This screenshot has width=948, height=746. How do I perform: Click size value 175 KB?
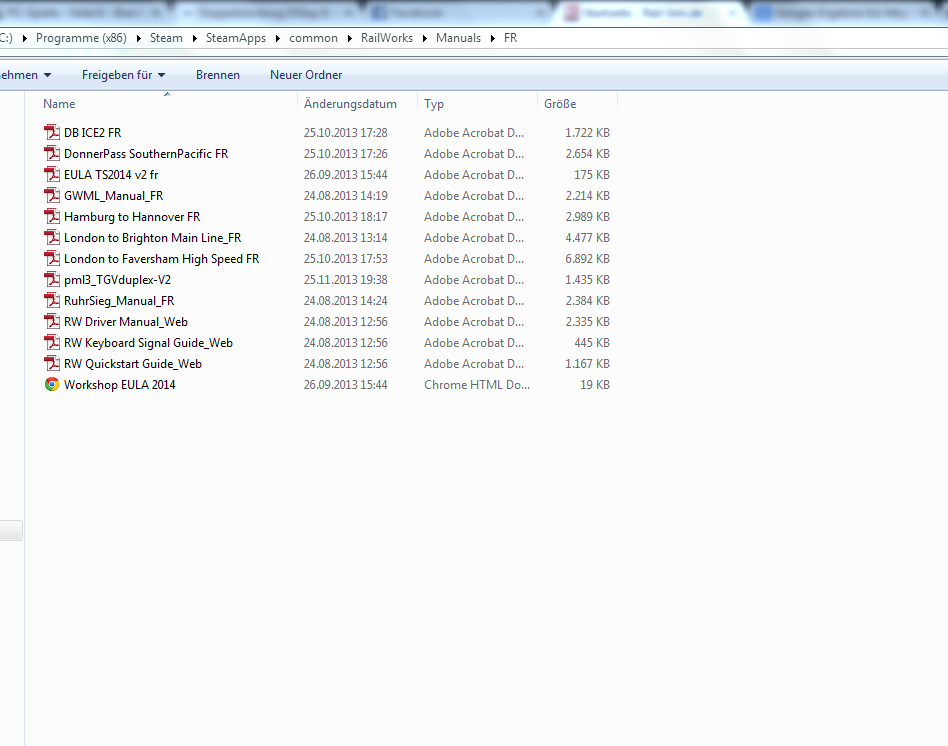(x=591, y=175)
